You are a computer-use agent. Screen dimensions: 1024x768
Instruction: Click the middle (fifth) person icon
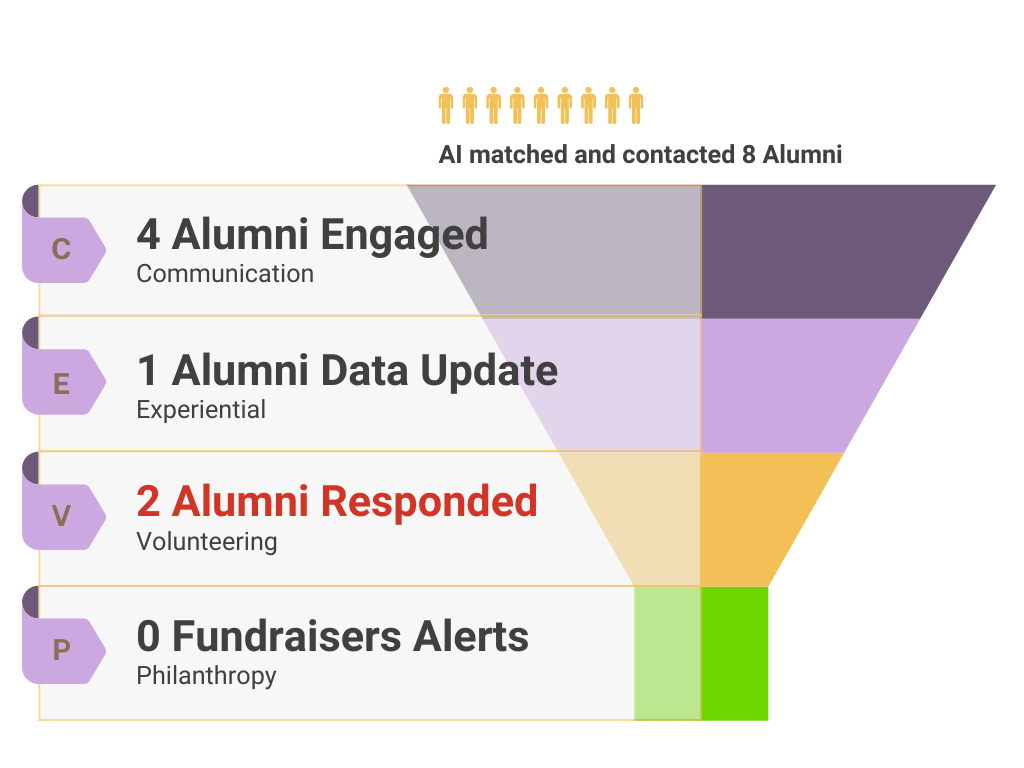[x=541, y=105]
